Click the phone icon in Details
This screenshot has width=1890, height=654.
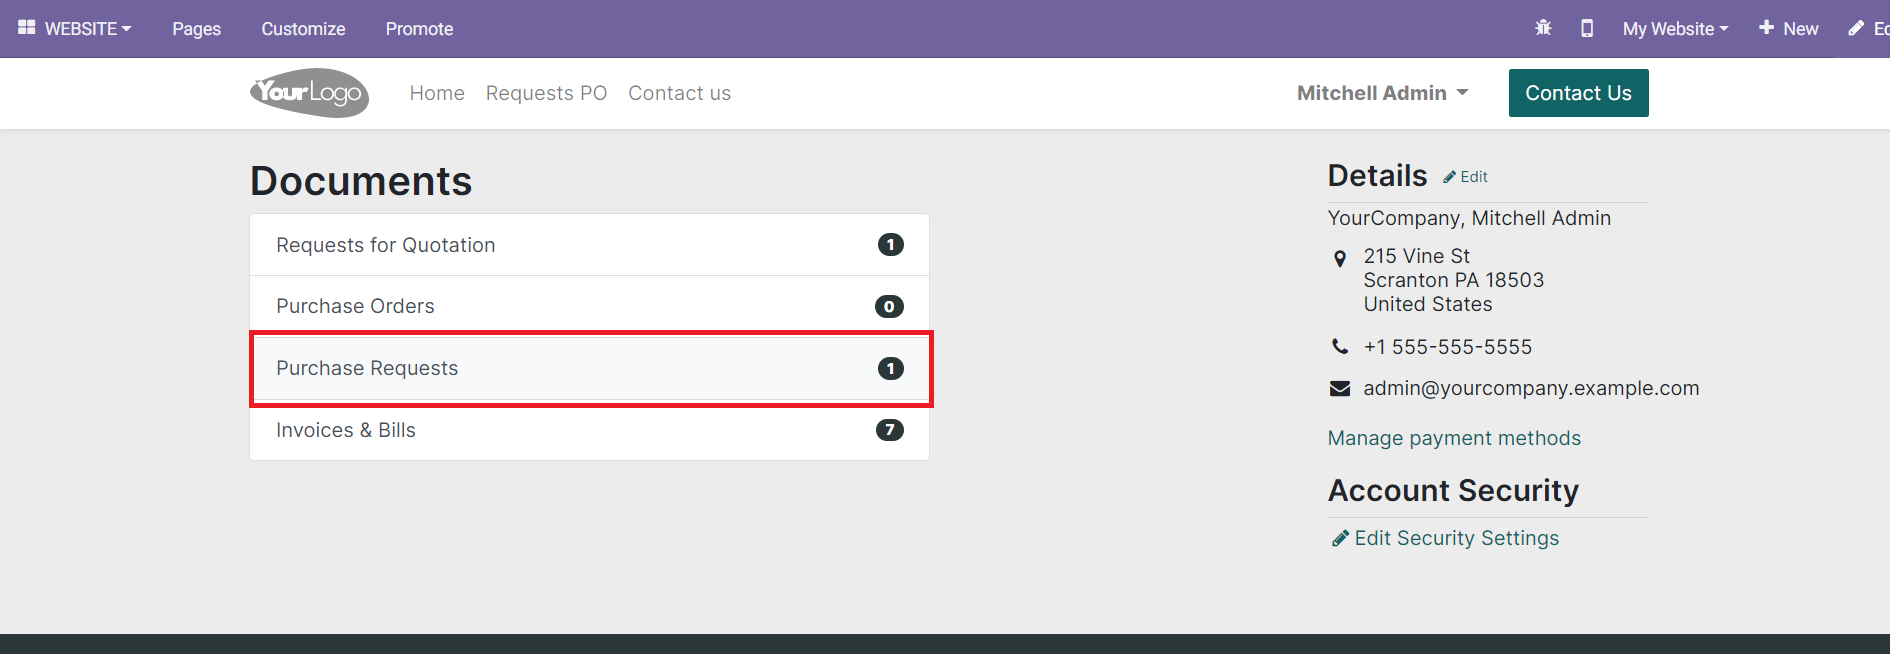(x=1340, y=347)
